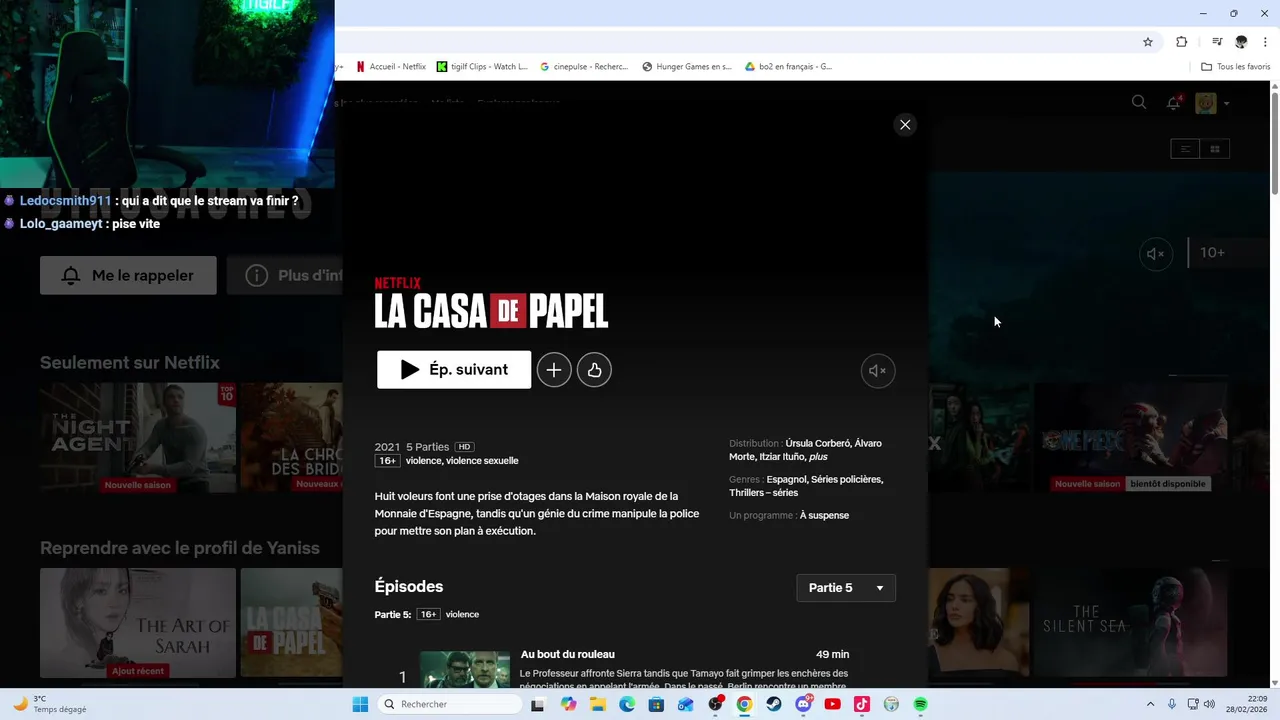Switch to Chrome on the taskbar
Image resolution: width=1280 pixels, height=720 pixels.
click(x=744, y=704)
